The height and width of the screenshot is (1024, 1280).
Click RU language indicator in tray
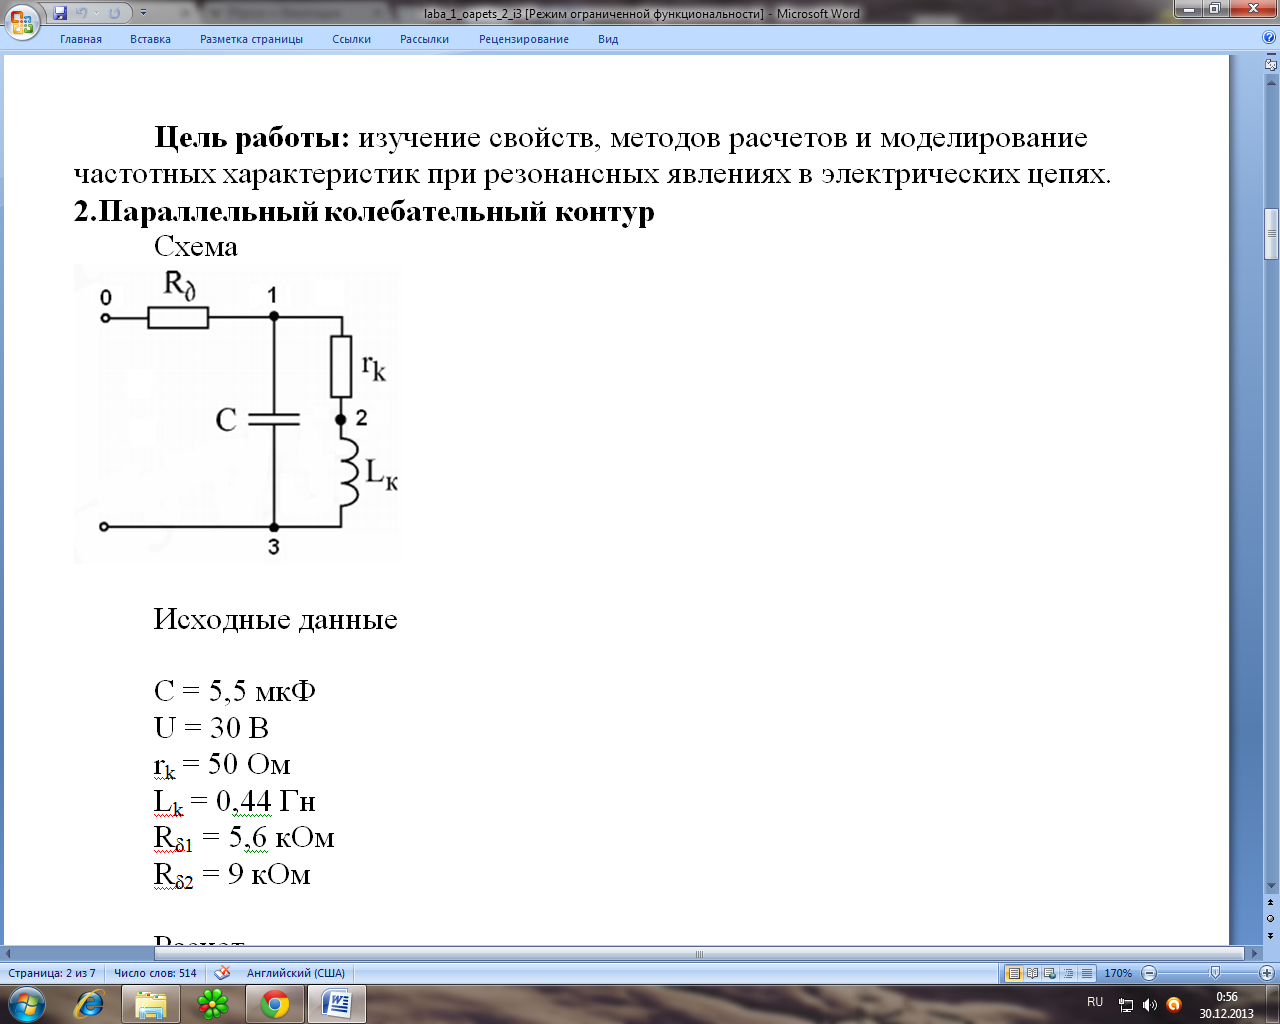(1095, 1002)
